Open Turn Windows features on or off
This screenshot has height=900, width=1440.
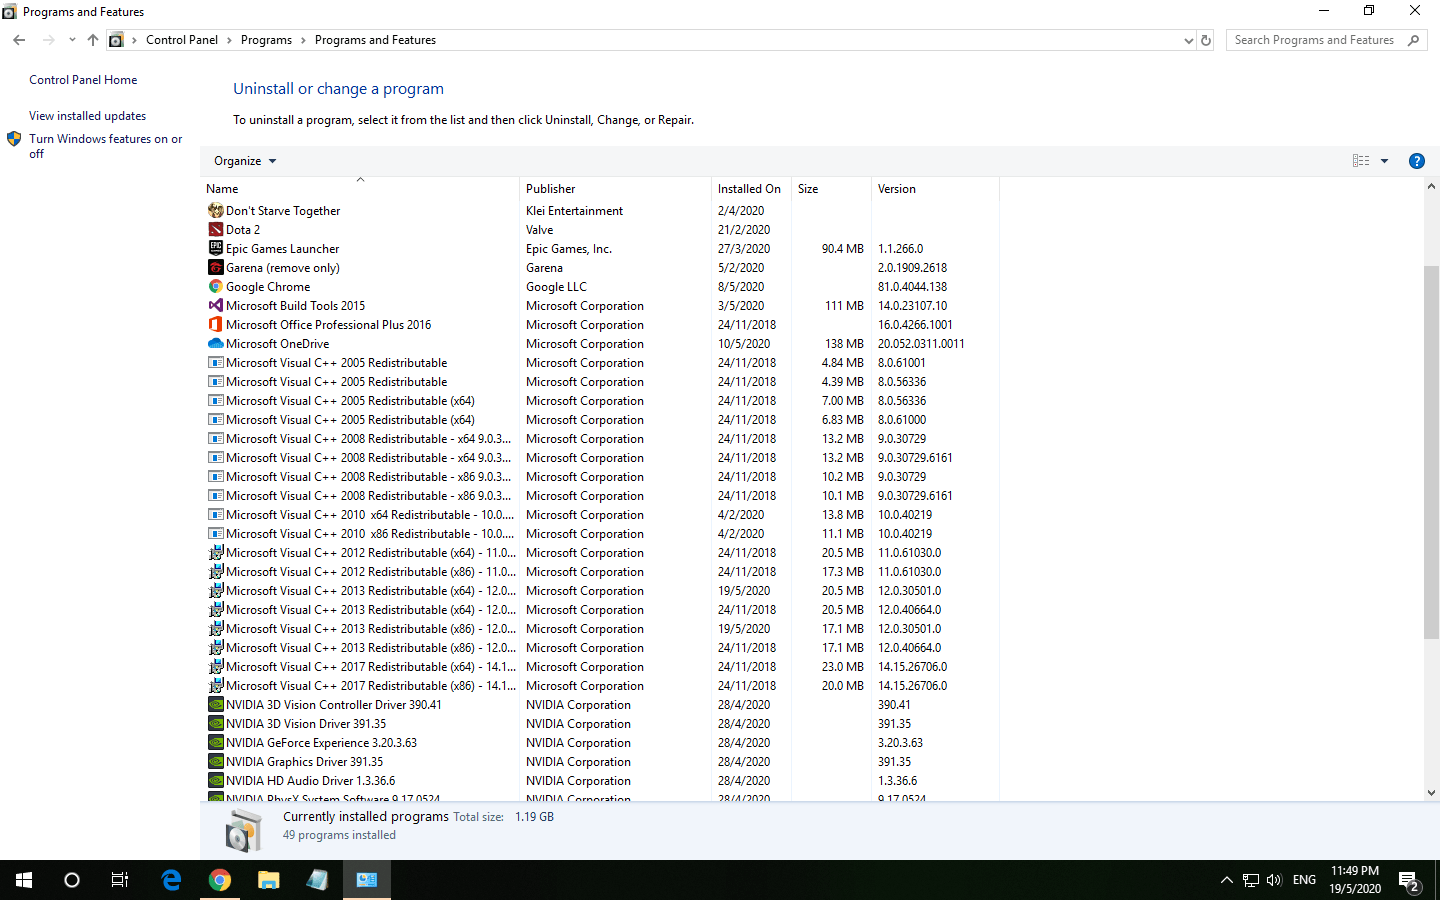105,146
